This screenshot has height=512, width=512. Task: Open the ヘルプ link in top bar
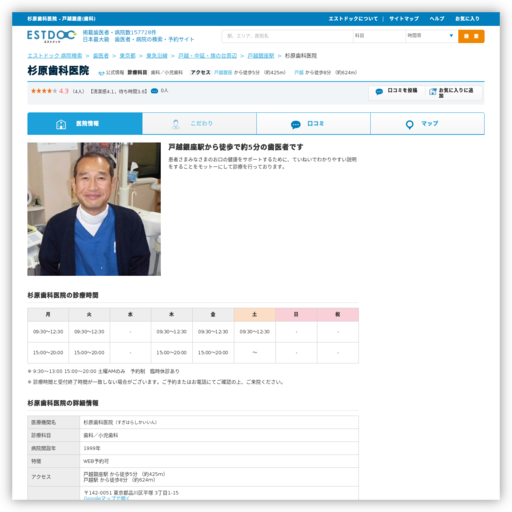click(x=437, y=19)
